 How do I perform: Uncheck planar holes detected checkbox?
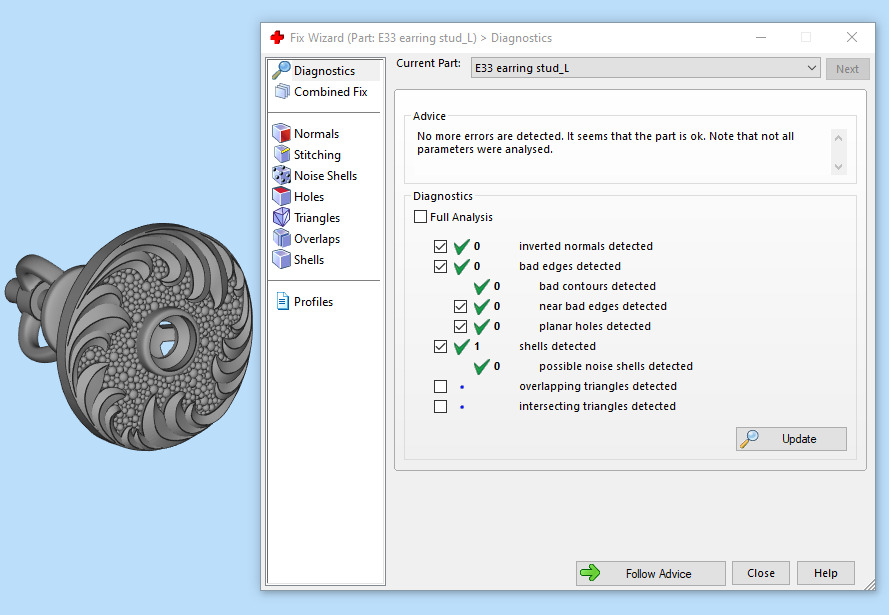(x=460, y=326)
